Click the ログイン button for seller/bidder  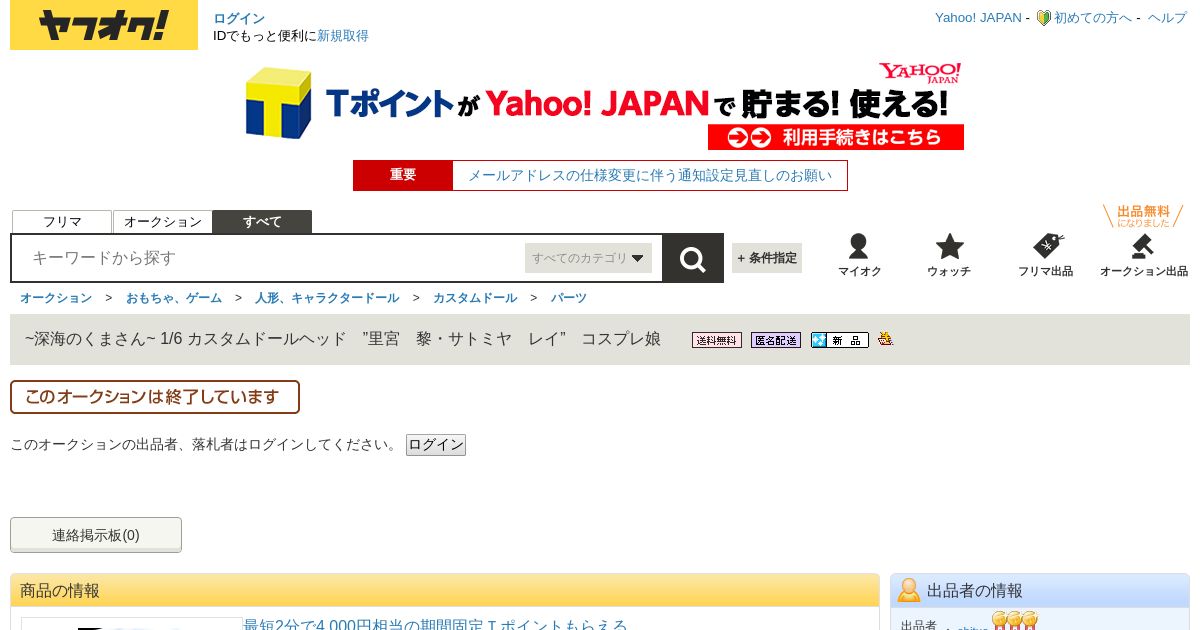tap(436, 445)
